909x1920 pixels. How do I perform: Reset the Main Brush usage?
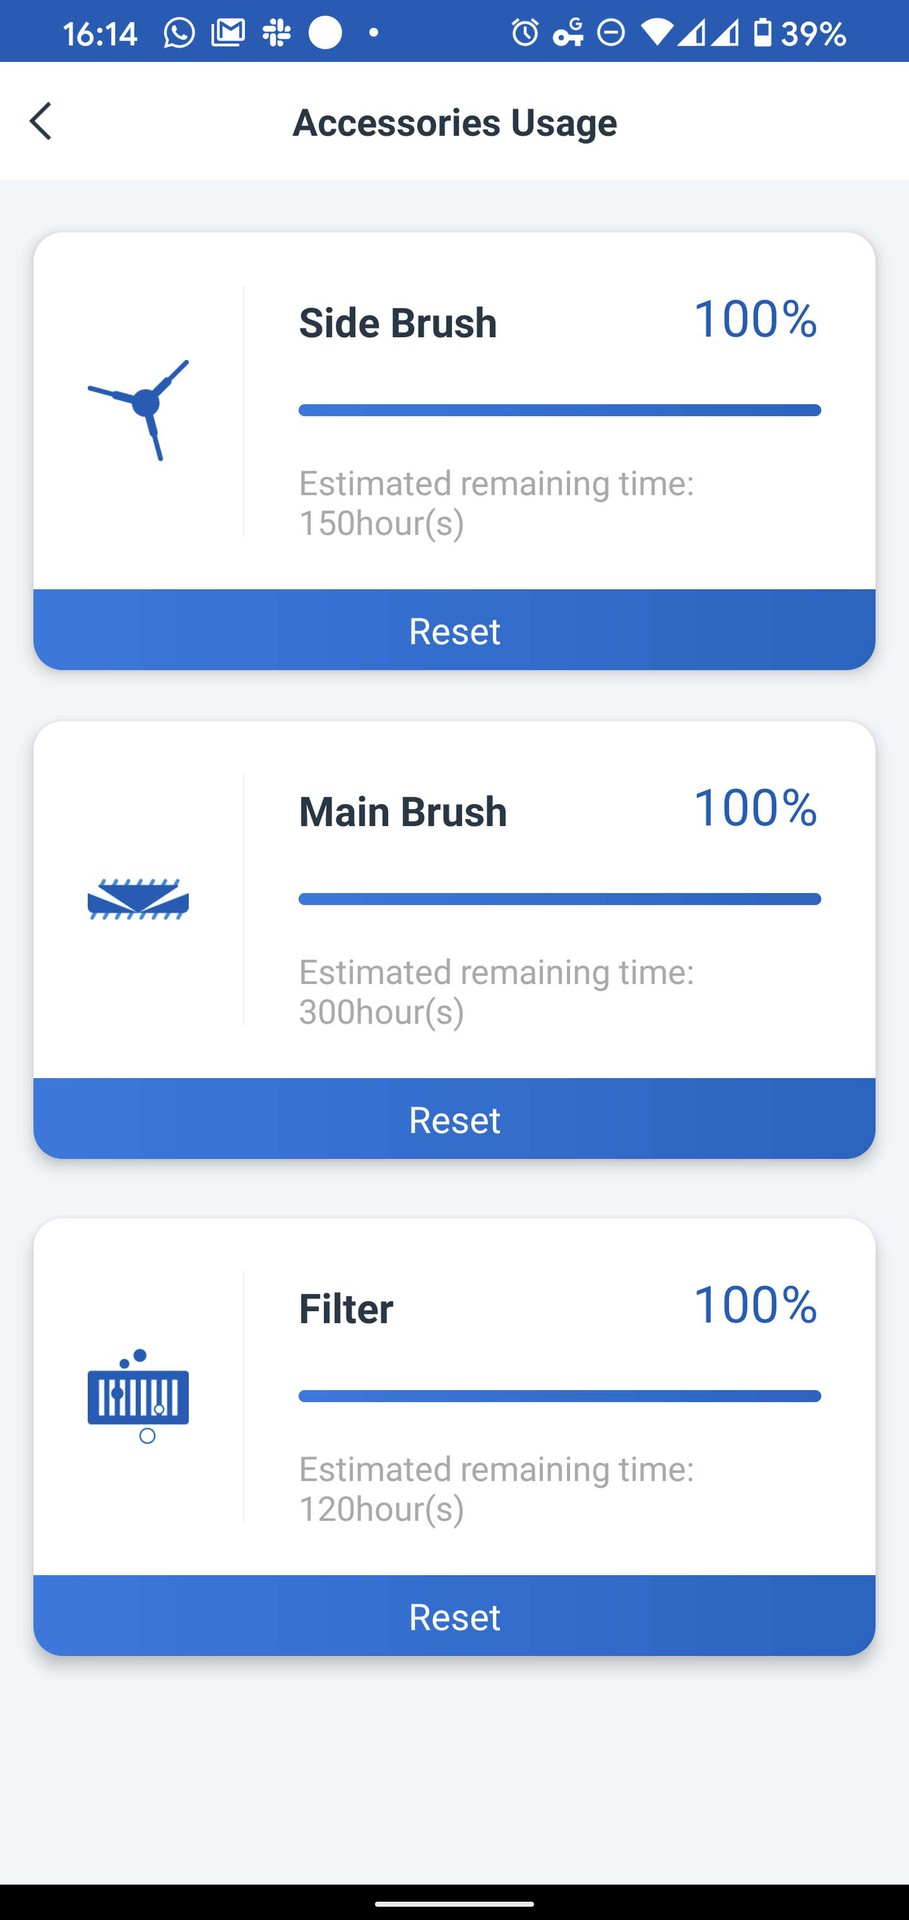(454, 1120)
